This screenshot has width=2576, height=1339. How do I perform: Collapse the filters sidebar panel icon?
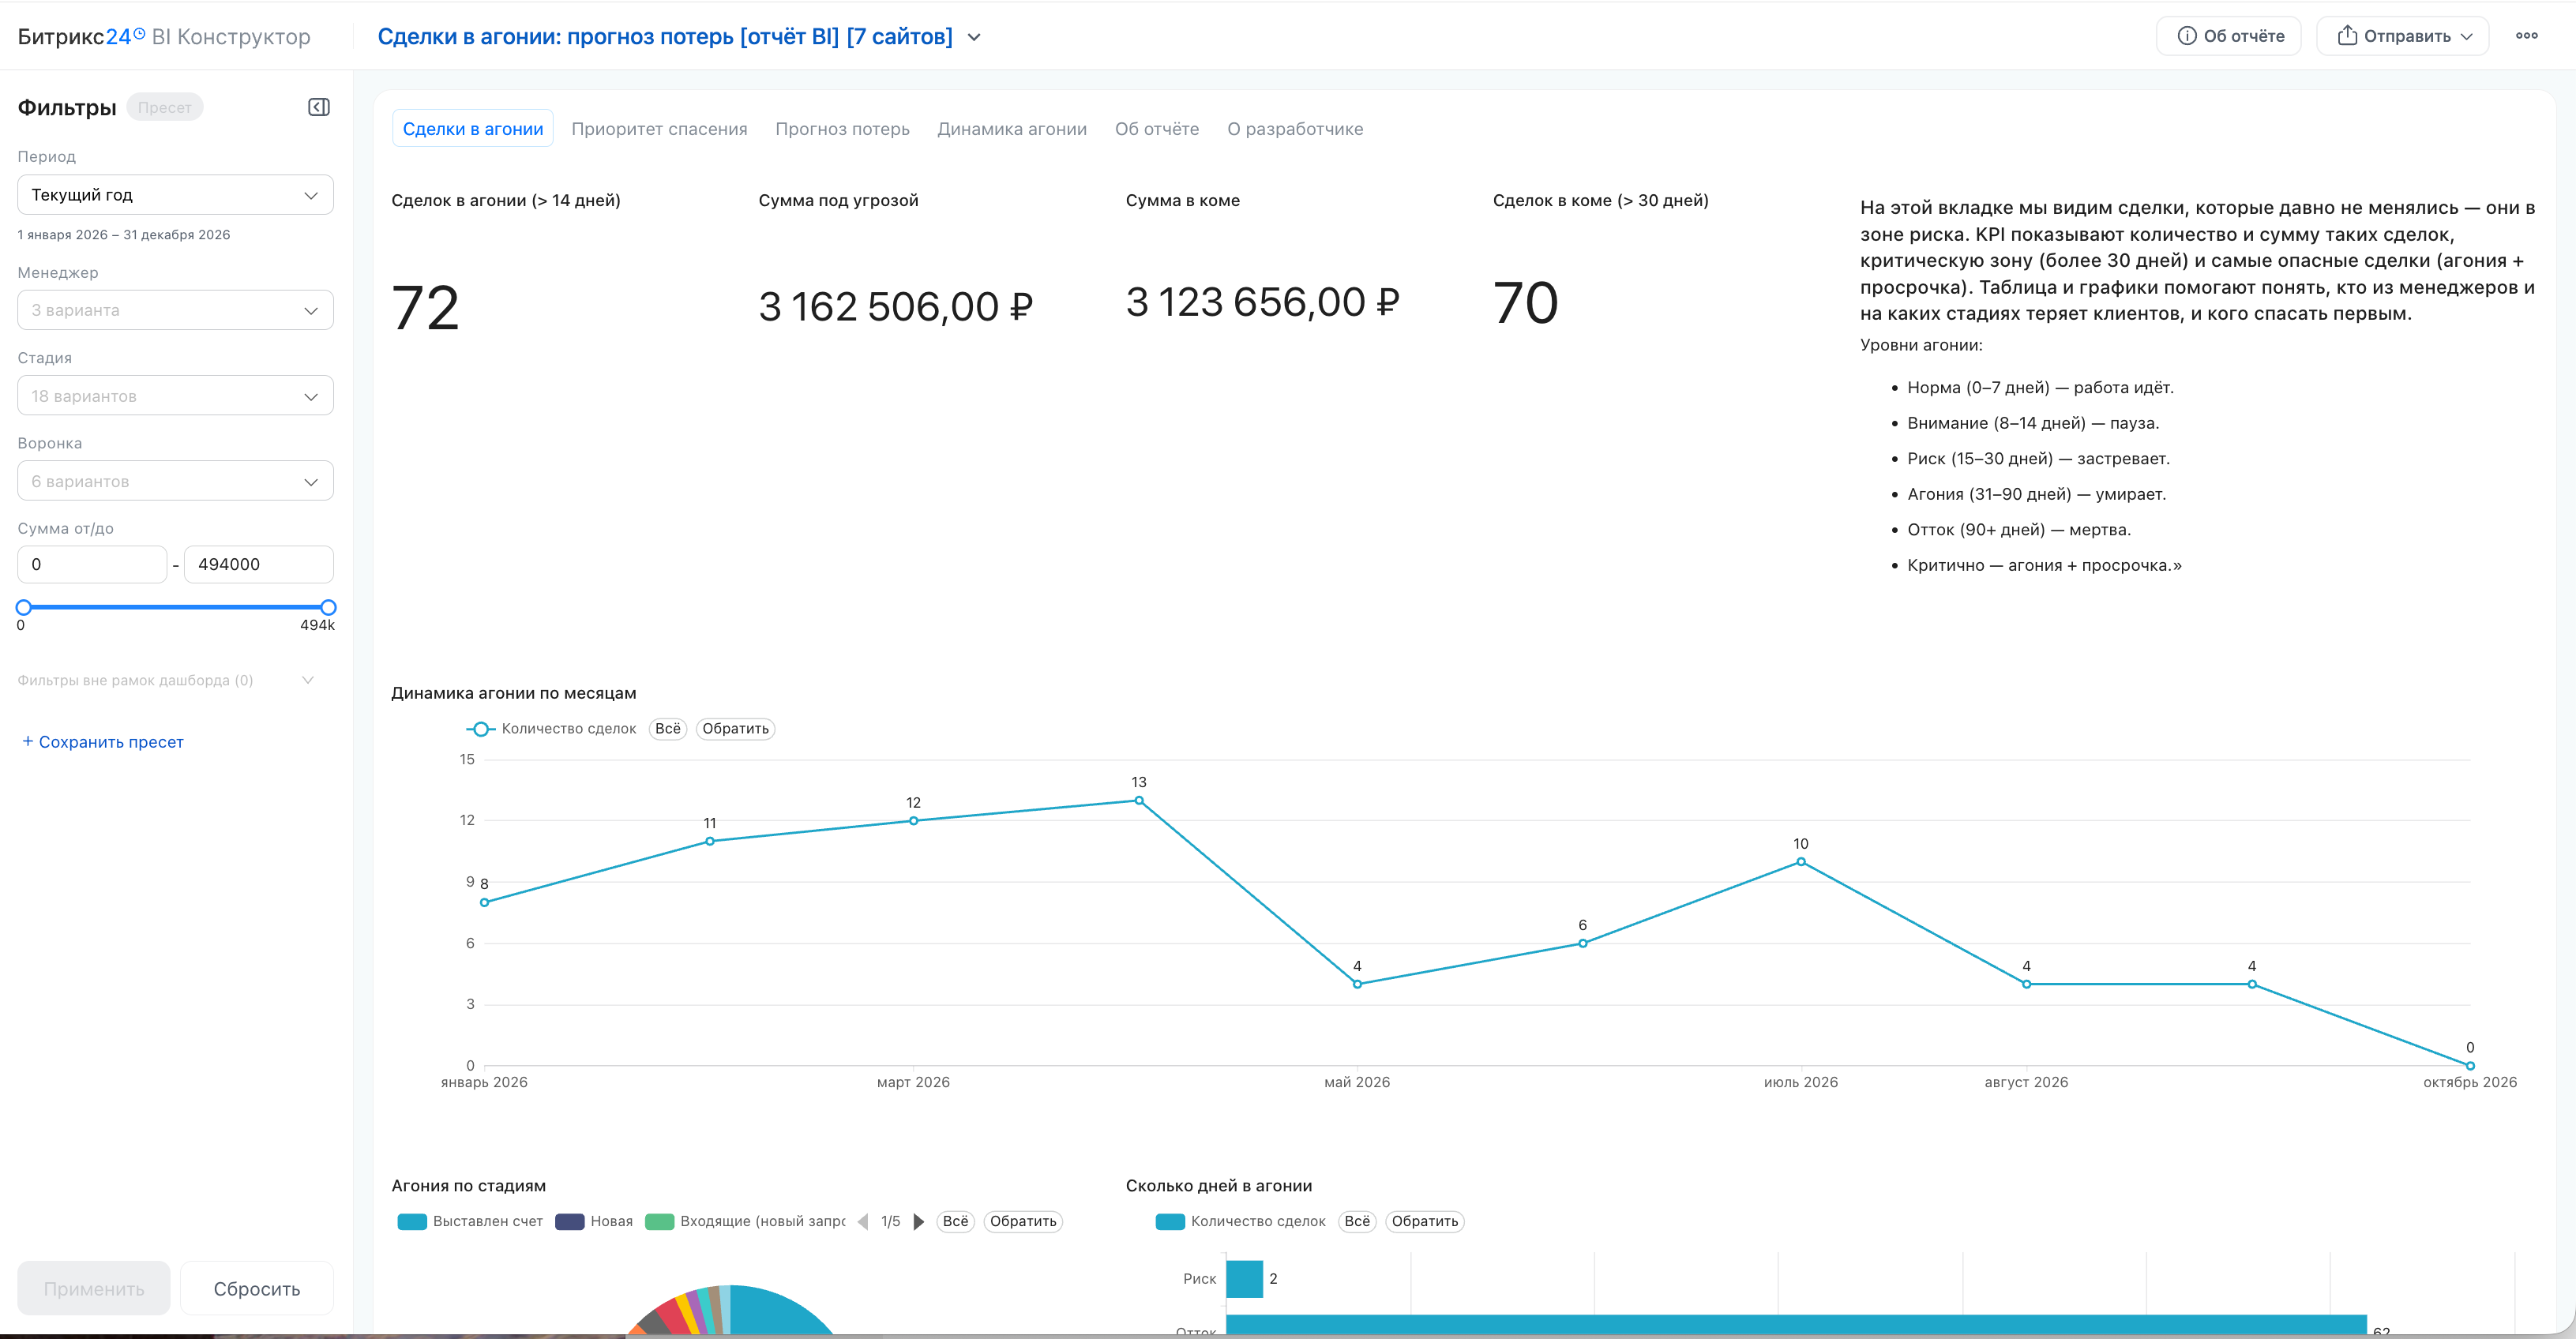point(319,107)
